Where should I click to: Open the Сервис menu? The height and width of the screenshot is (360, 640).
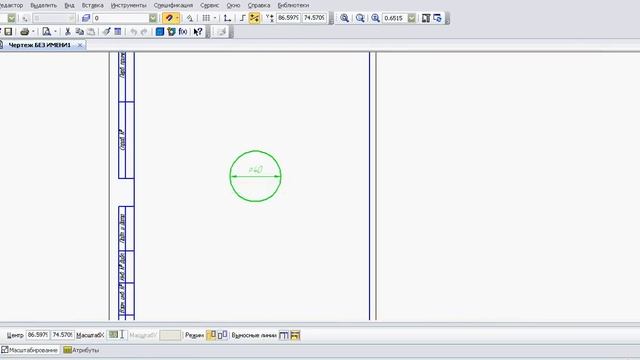[210, 6]
